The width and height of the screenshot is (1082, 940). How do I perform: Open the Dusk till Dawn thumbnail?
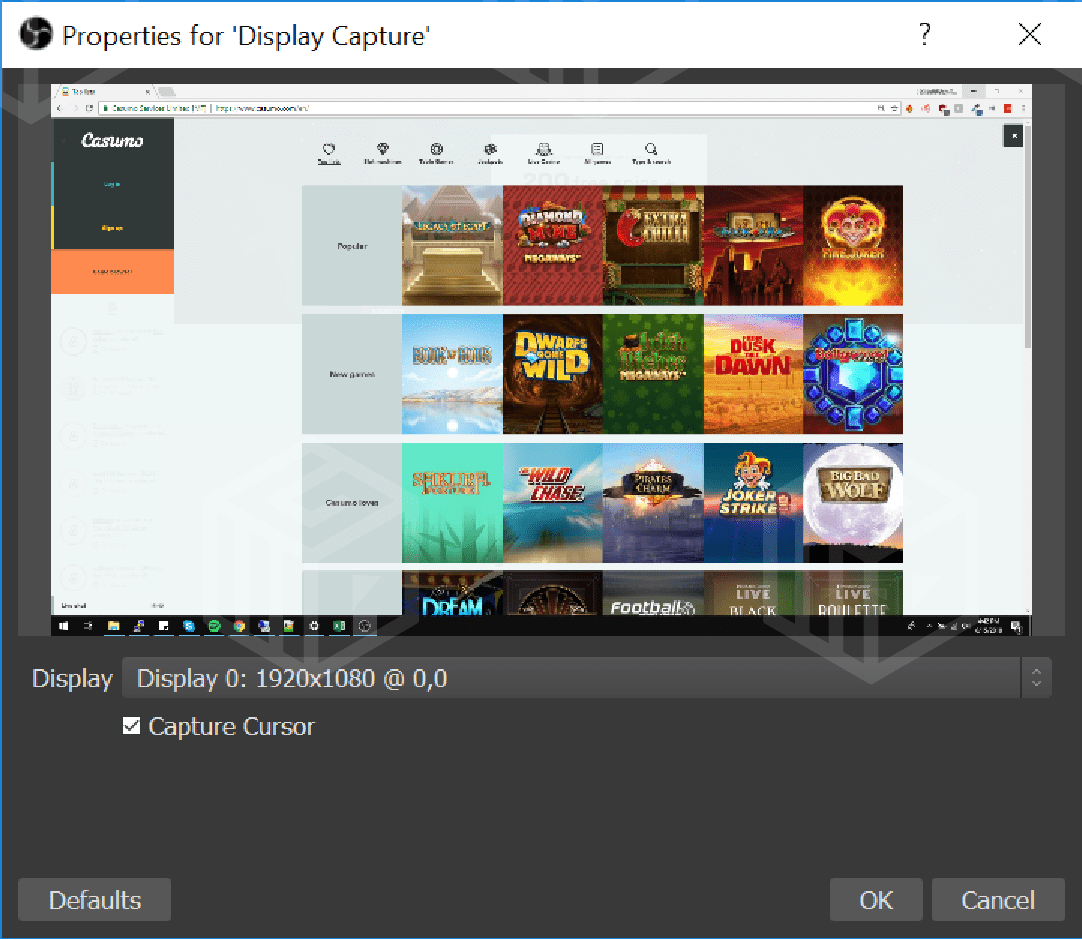click(753, 374)
